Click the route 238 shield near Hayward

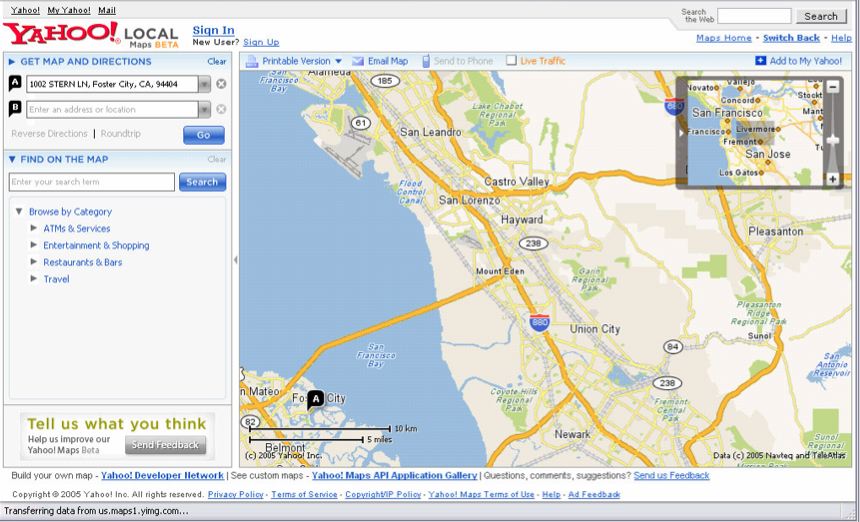[533, 243]
